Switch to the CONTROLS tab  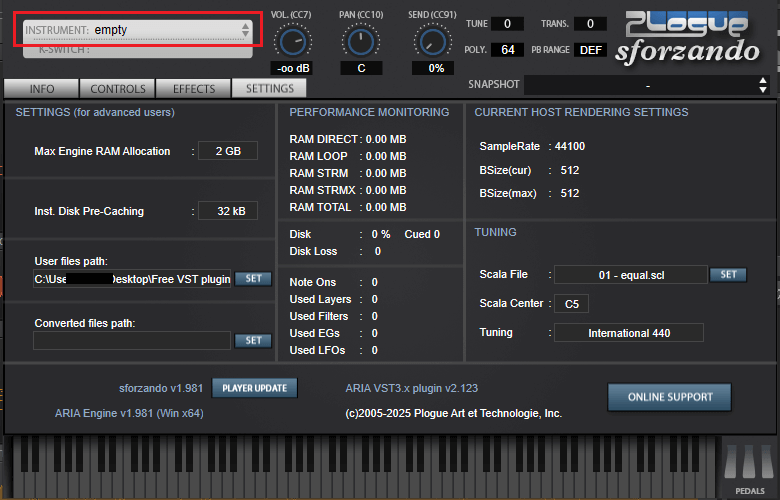(x=118, y=89)
